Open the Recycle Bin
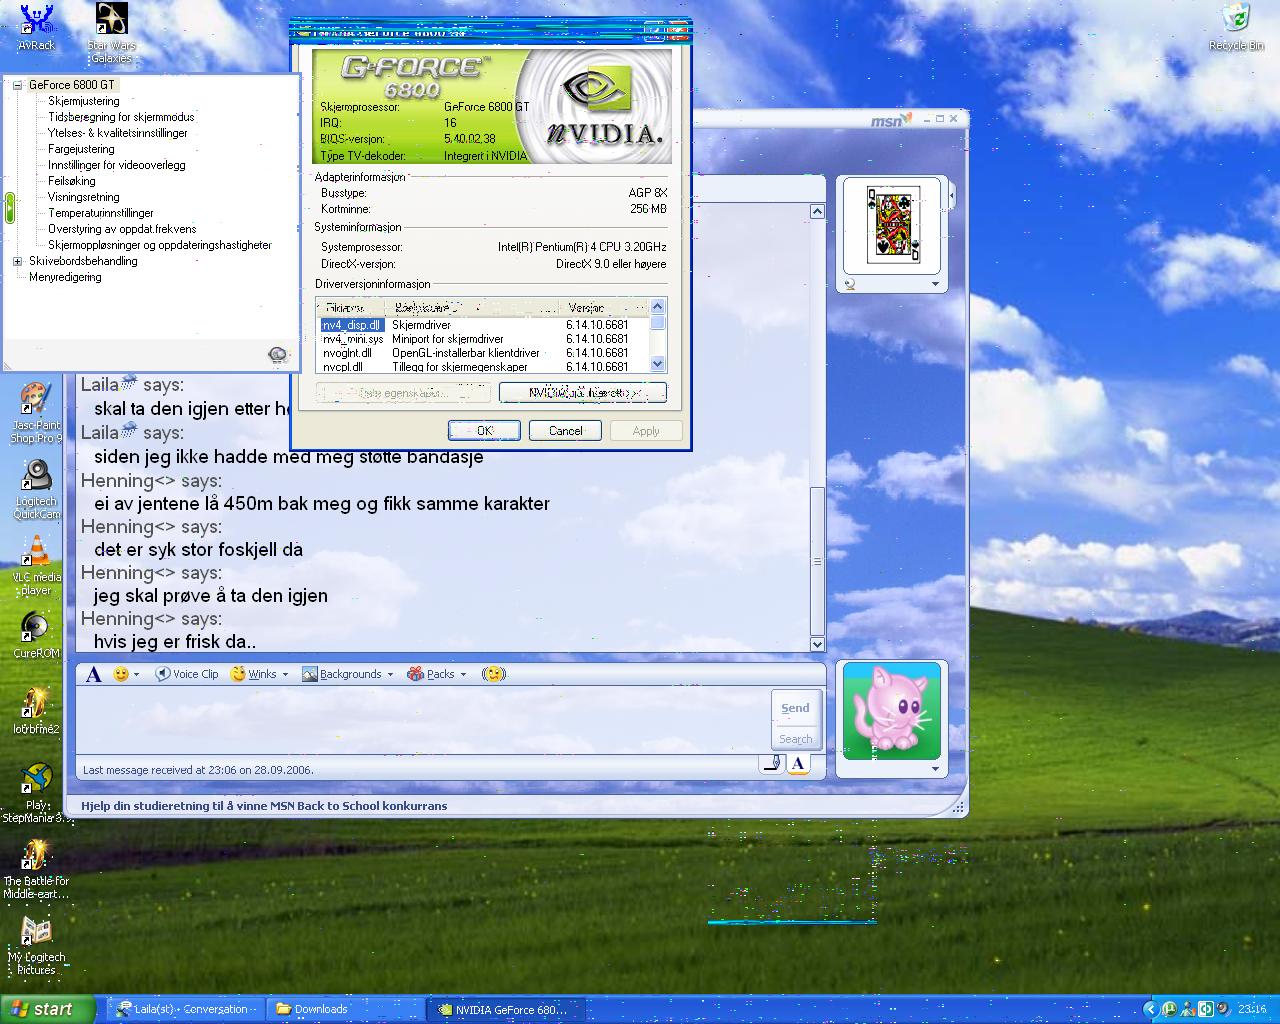Image resolution: width=1280 pixels, height=1024 pixels. pyautogui.click(x=1236, y=27)
